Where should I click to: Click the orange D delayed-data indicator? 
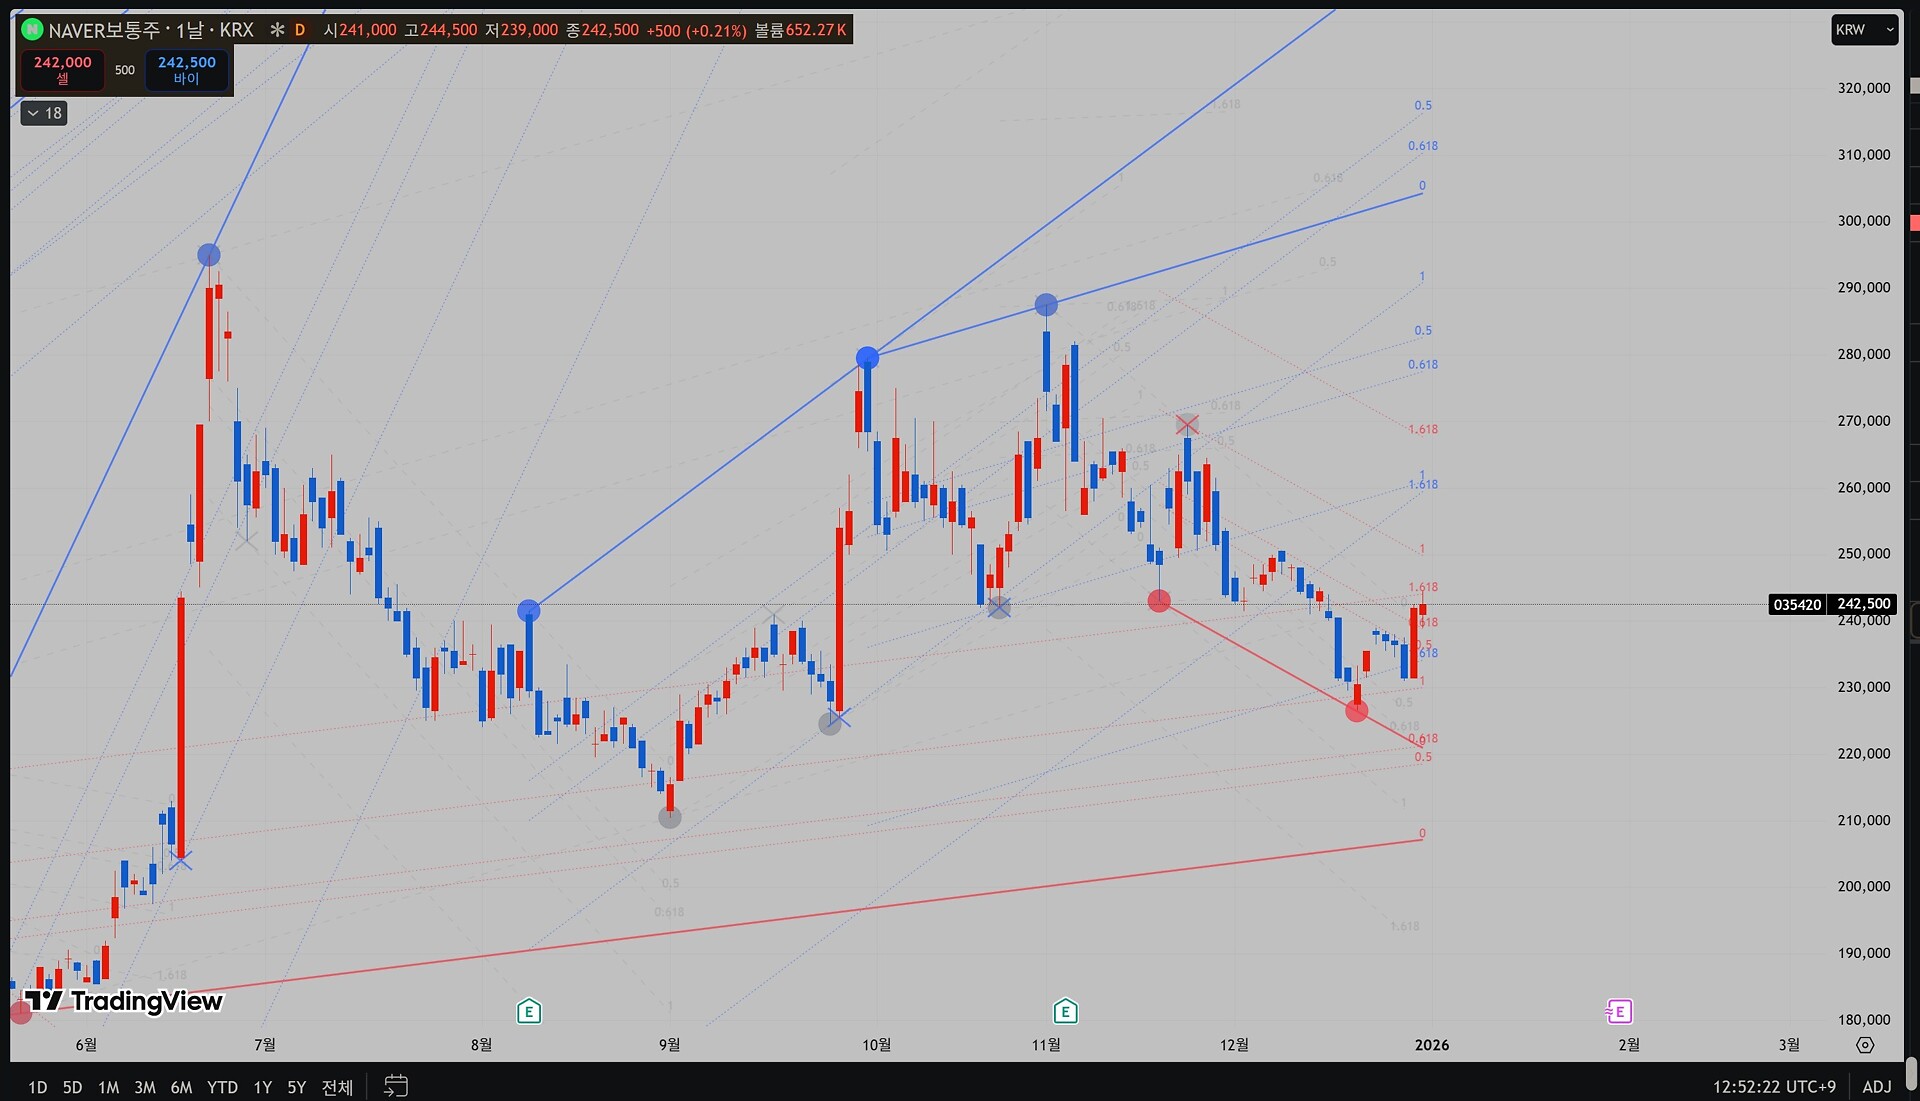pyautogui.click(x=299, y=30)
